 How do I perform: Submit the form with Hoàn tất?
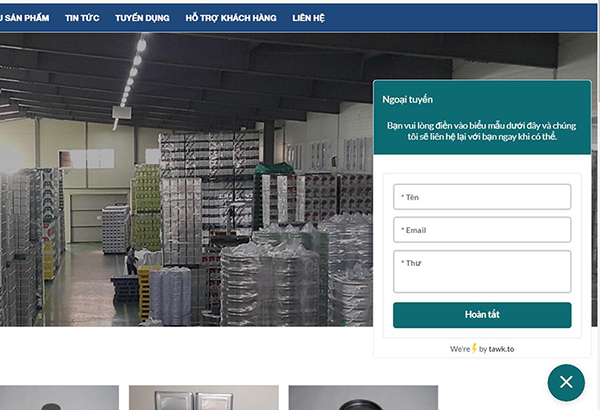tap(482, 315)
